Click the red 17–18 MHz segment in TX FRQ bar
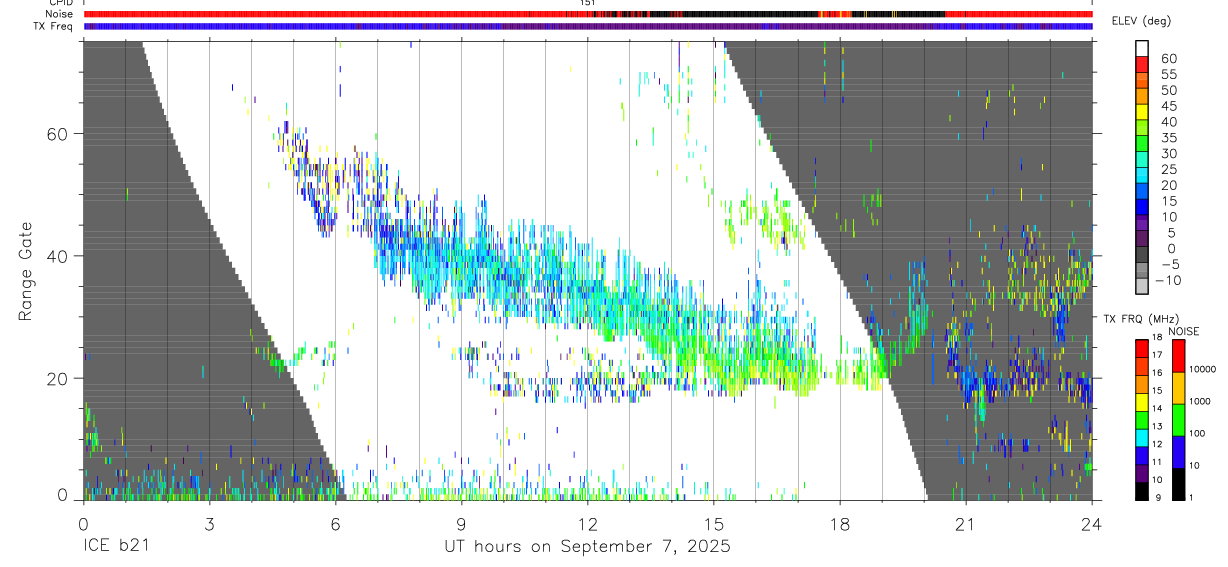Image resolution: width=1228 pixels, height=567 pixels. click(1141, 348)
